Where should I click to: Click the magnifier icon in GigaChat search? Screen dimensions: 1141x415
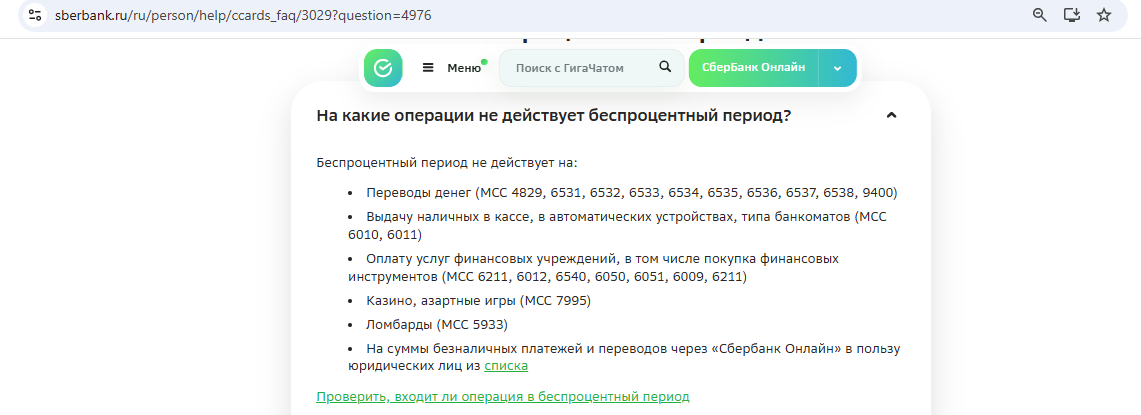(x=665, y=67)
